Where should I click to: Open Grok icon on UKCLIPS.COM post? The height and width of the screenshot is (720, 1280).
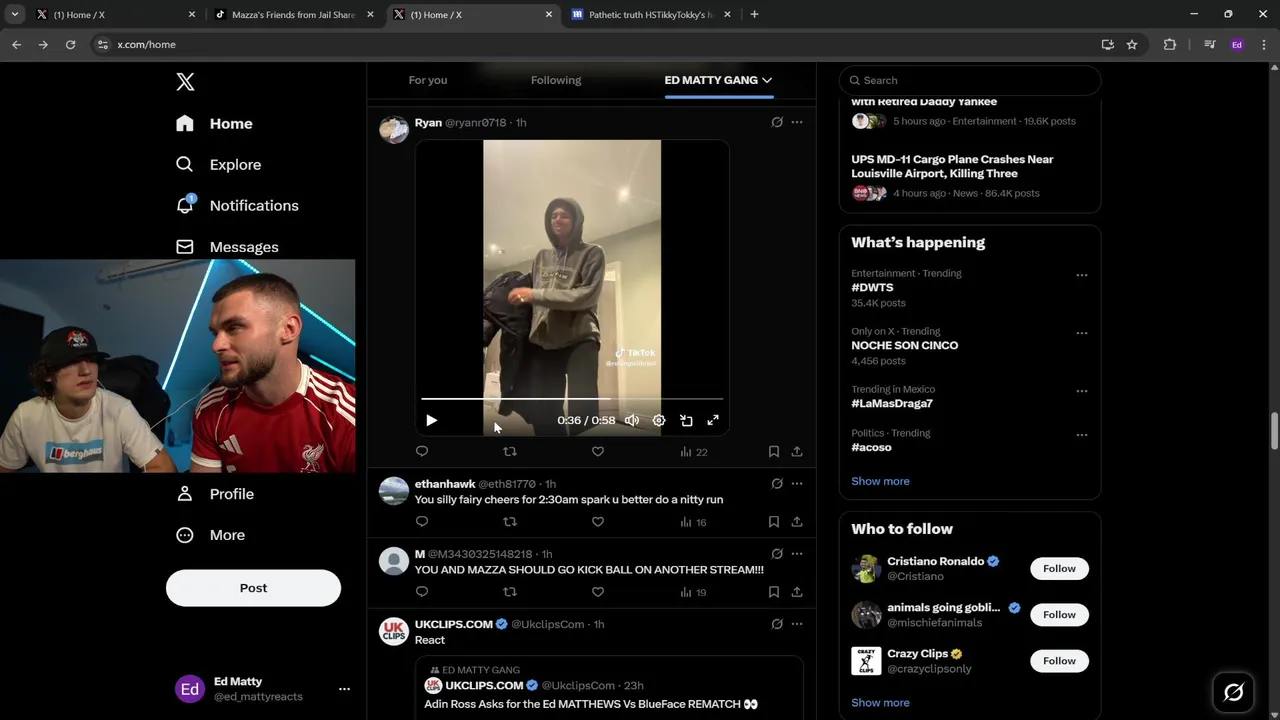(x=777, y=624)
